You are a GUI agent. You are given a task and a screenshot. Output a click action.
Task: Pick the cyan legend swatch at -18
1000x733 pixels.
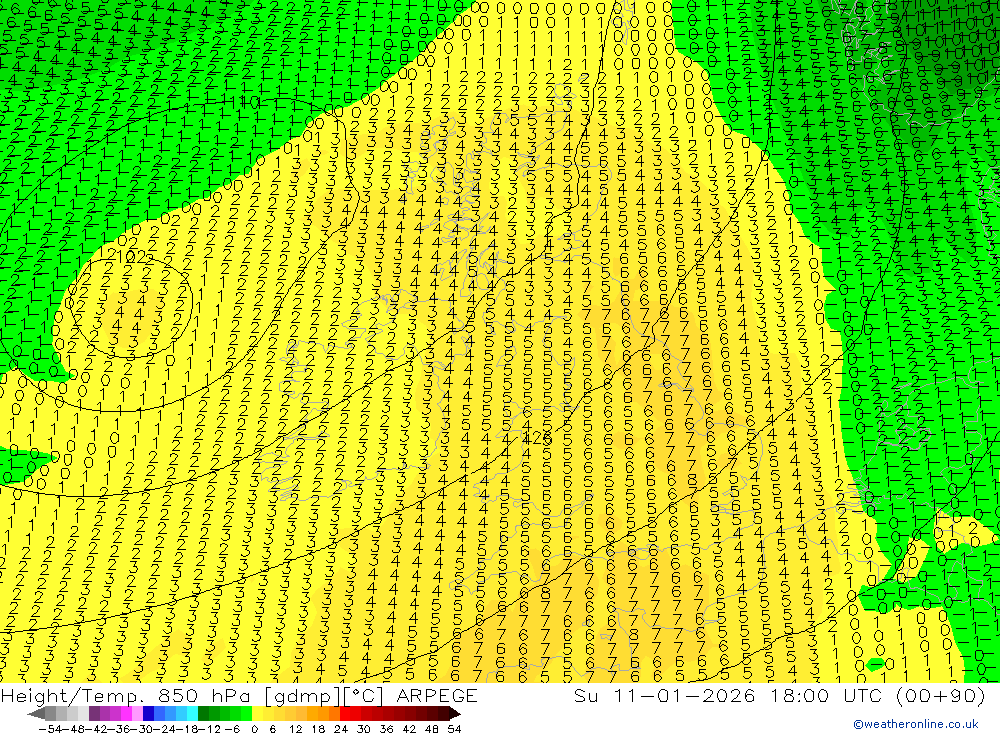click(x=192, y=714)
